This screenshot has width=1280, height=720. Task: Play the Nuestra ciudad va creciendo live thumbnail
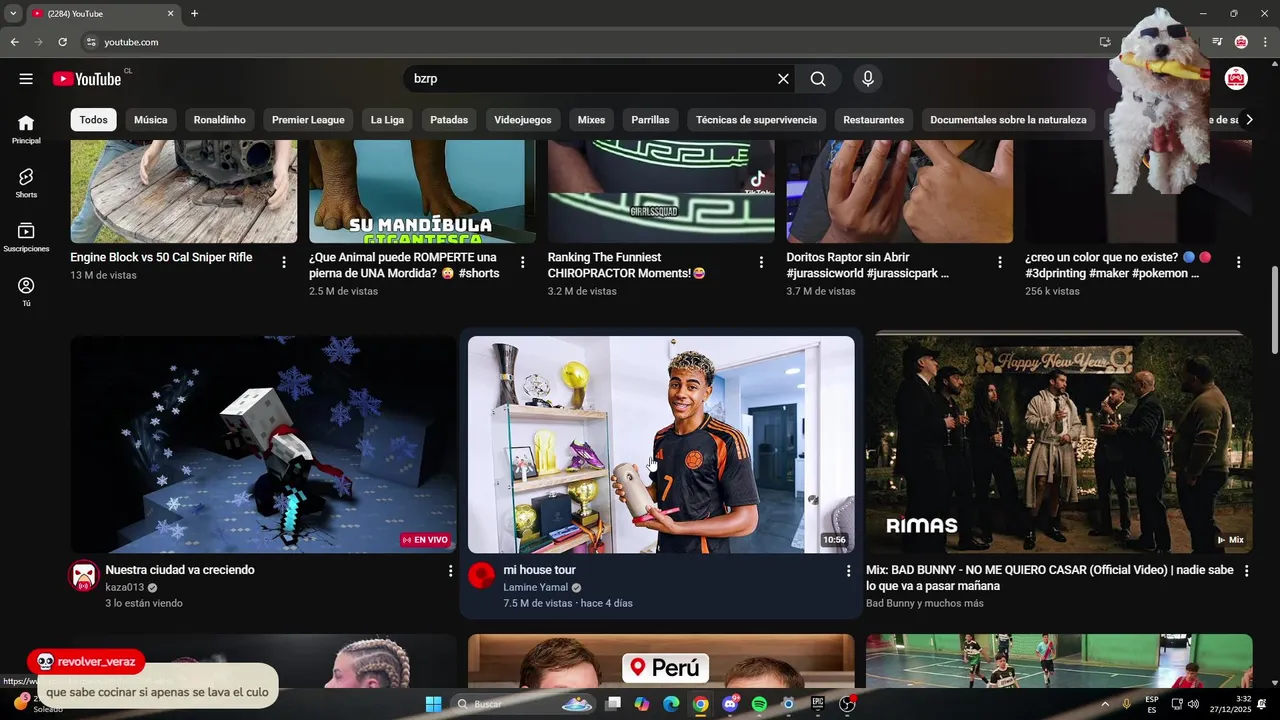point(263,444)
